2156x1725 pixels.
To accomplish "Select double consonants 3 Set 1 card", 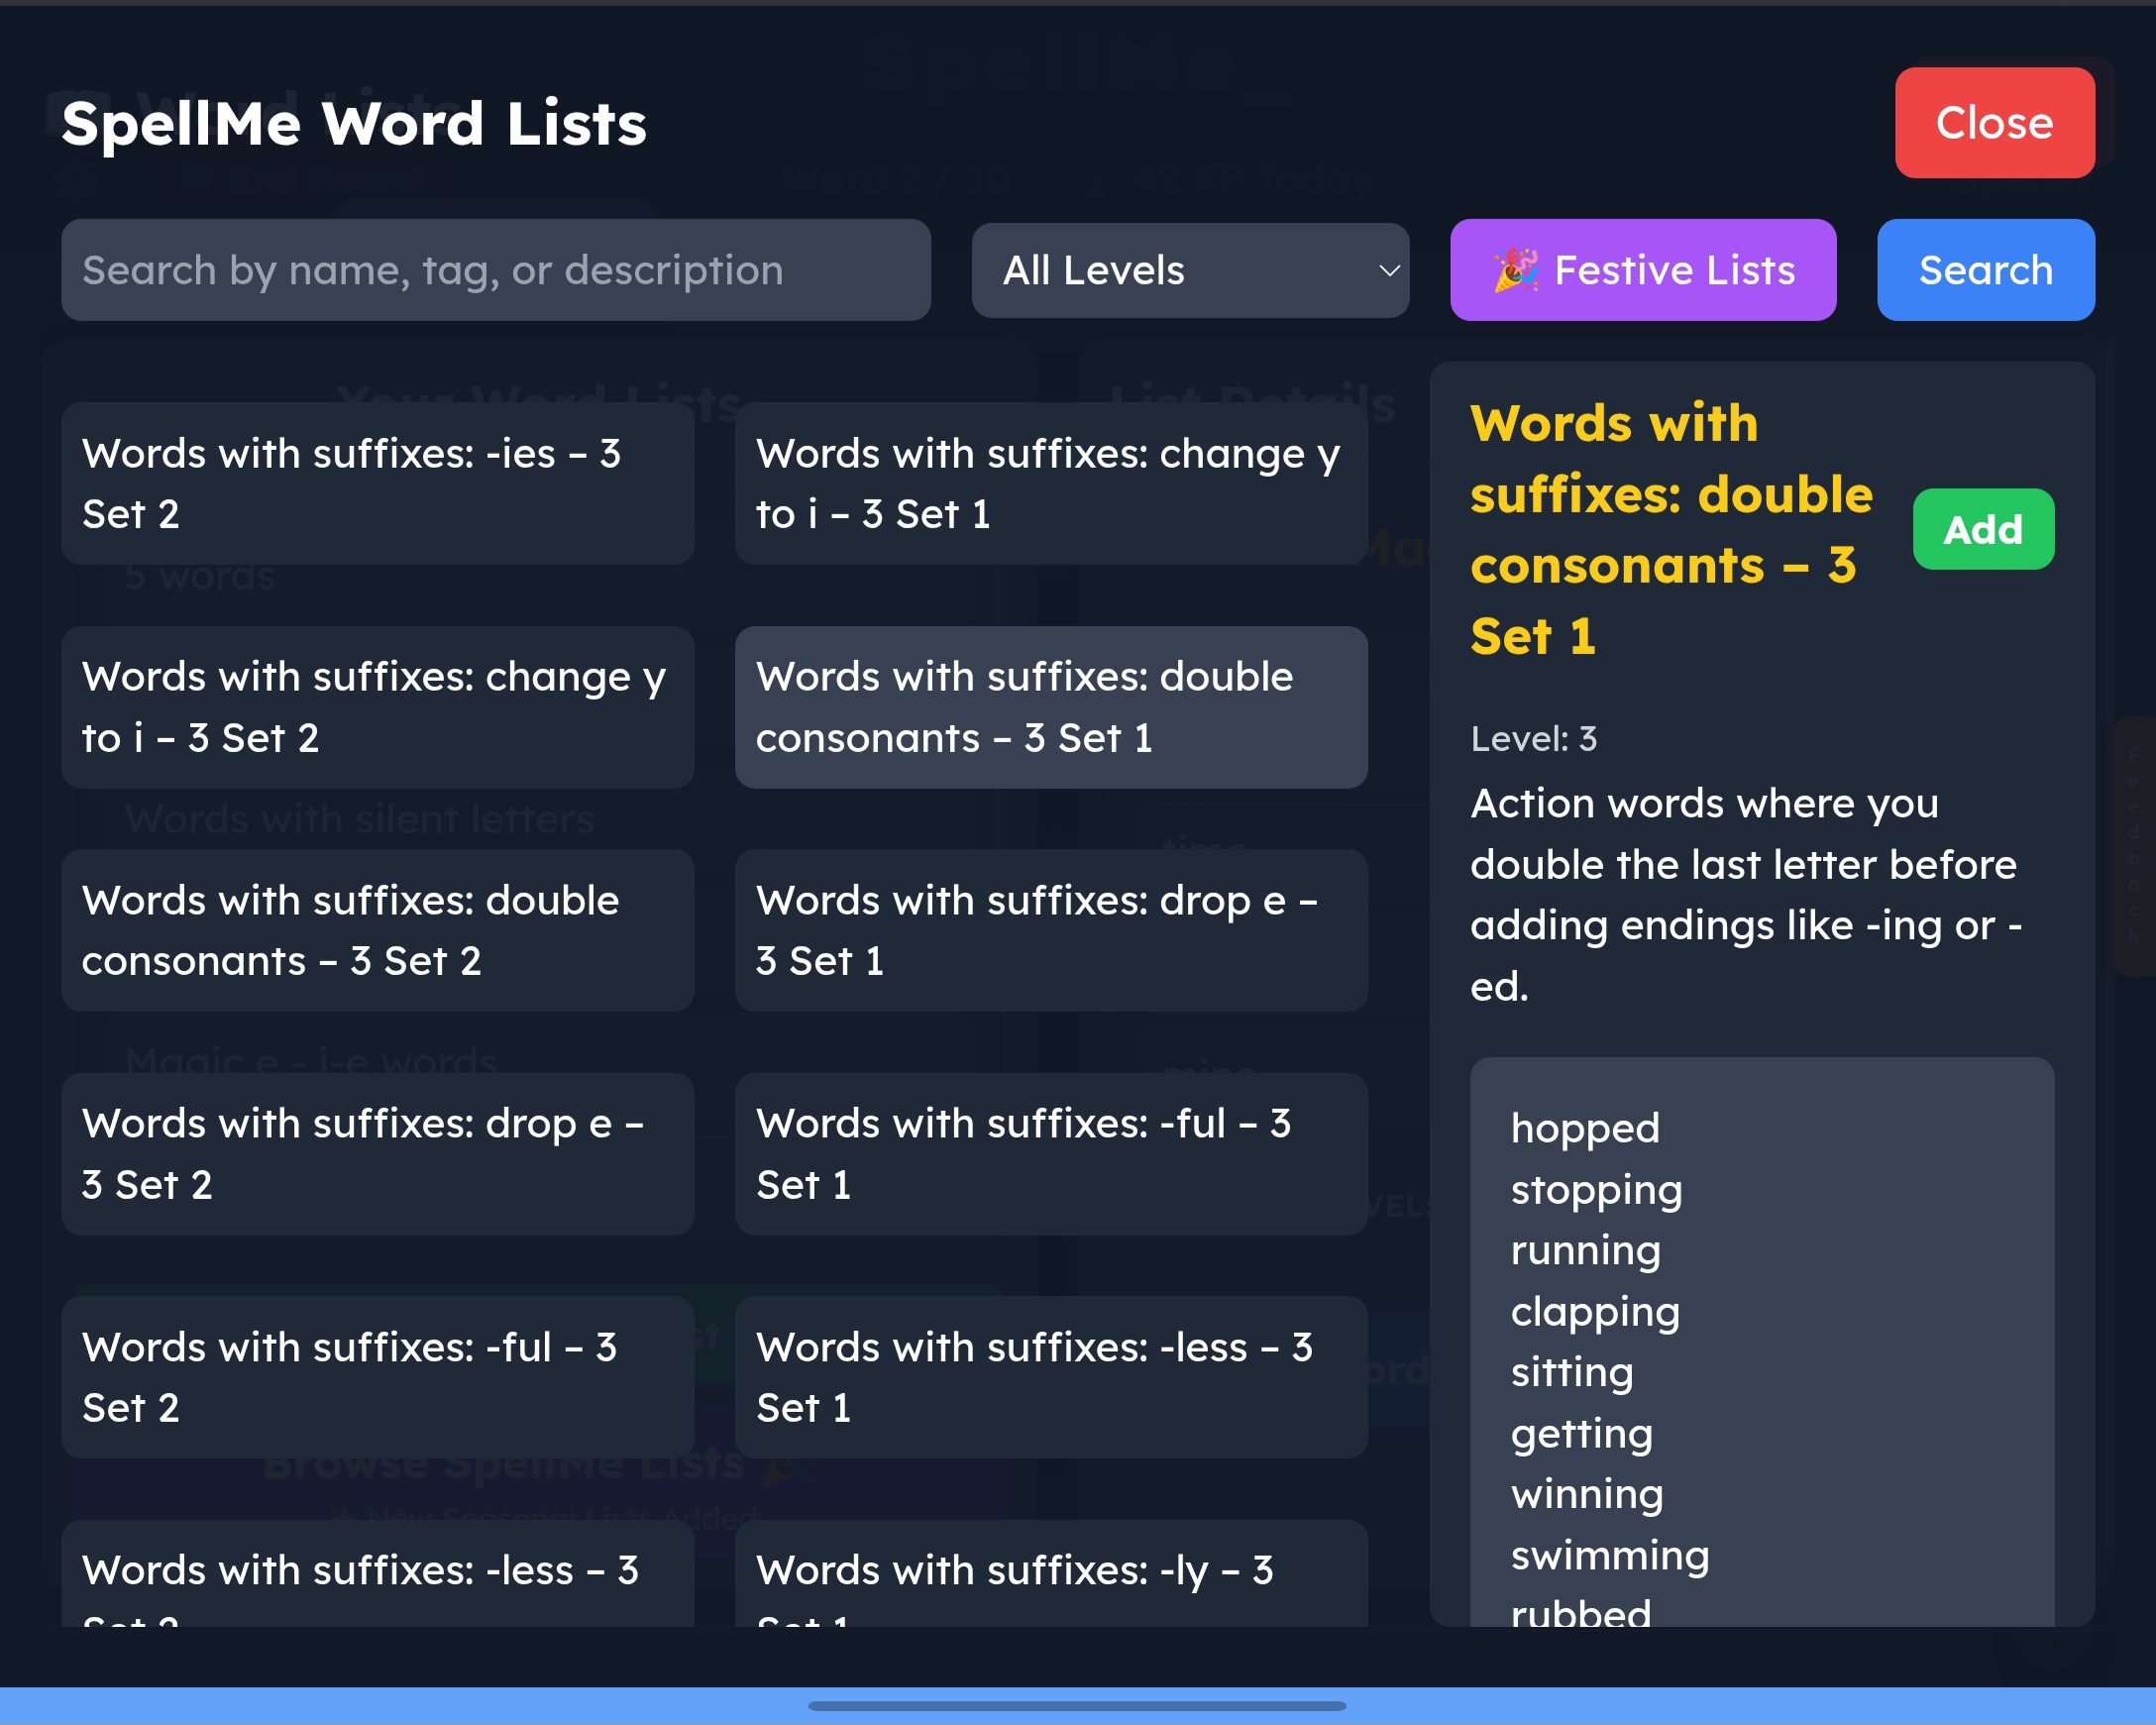I will click(x=1050, y=707).
